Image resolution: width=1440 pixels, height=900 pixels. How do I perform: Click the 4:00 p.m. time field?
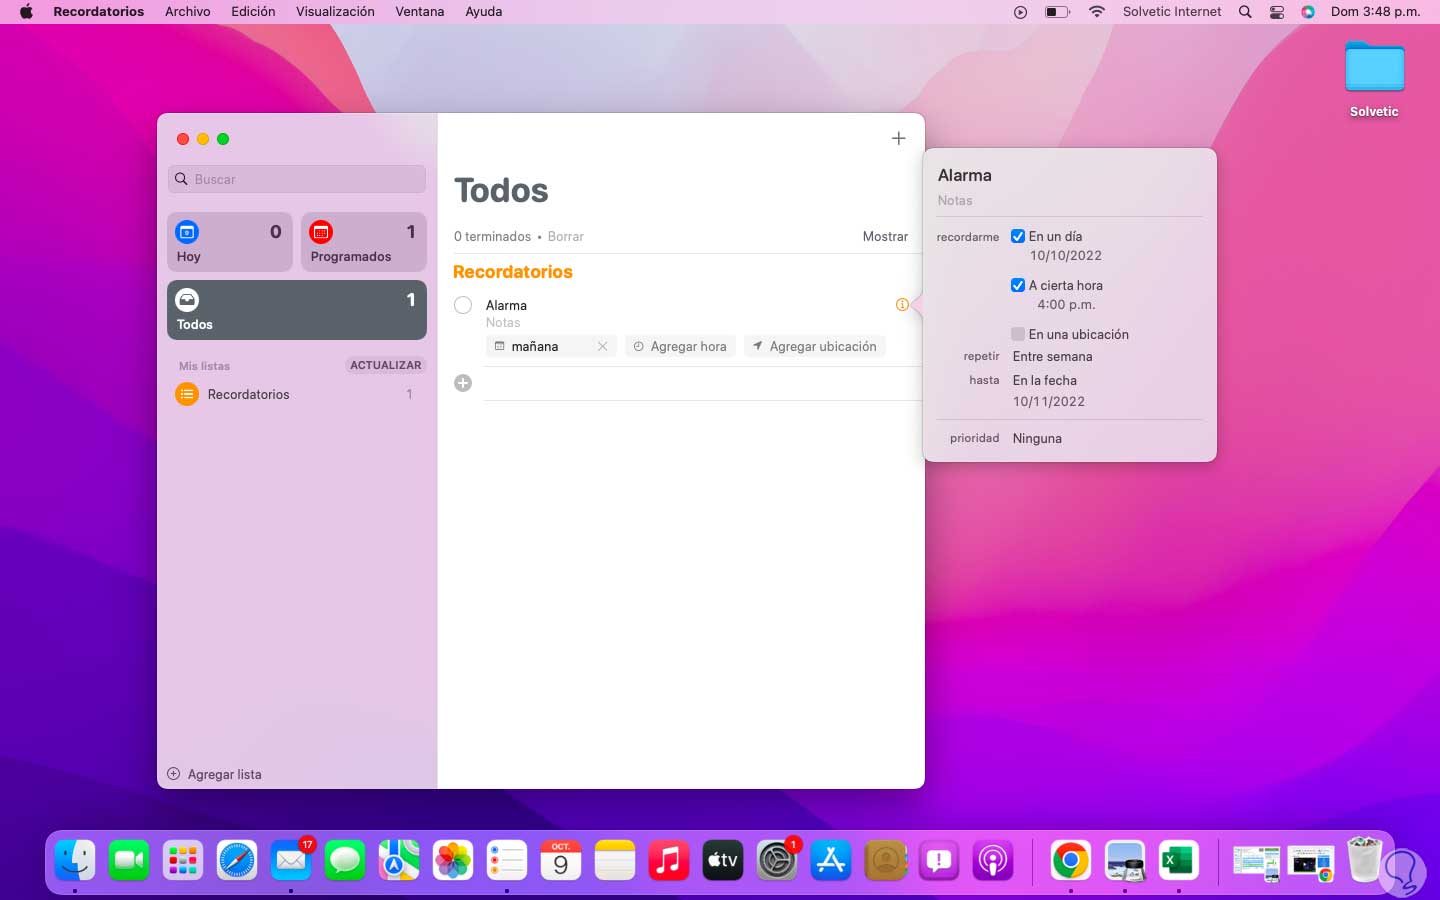pyautogui.click(x=1066, y=305)
